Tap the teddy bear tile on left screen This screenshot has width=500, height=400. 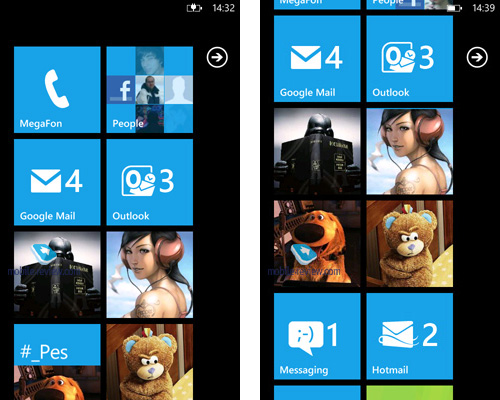[x=150, y=362]
